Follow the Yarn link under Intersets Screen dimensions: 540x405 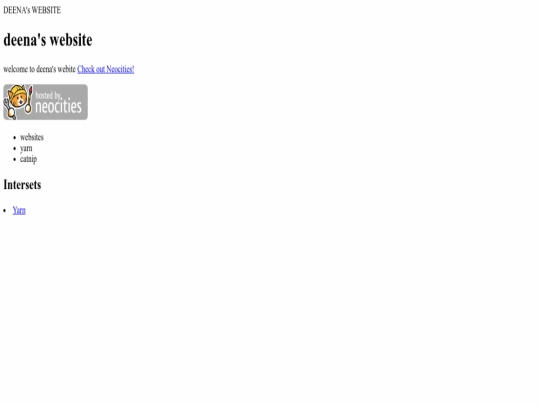click(x=19, y=210)
